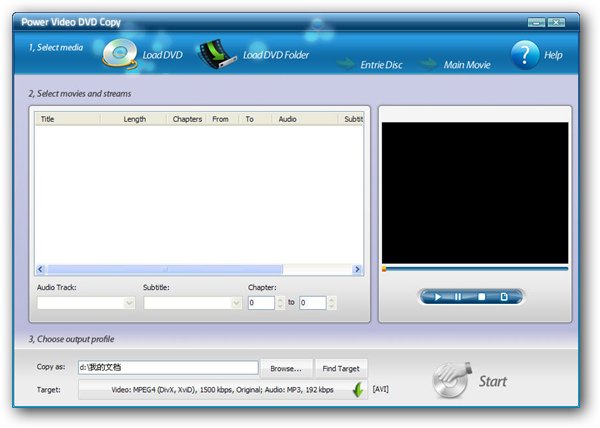600x428 pixels.
Task: Click the black video preview area
Action: coord(475,193)
